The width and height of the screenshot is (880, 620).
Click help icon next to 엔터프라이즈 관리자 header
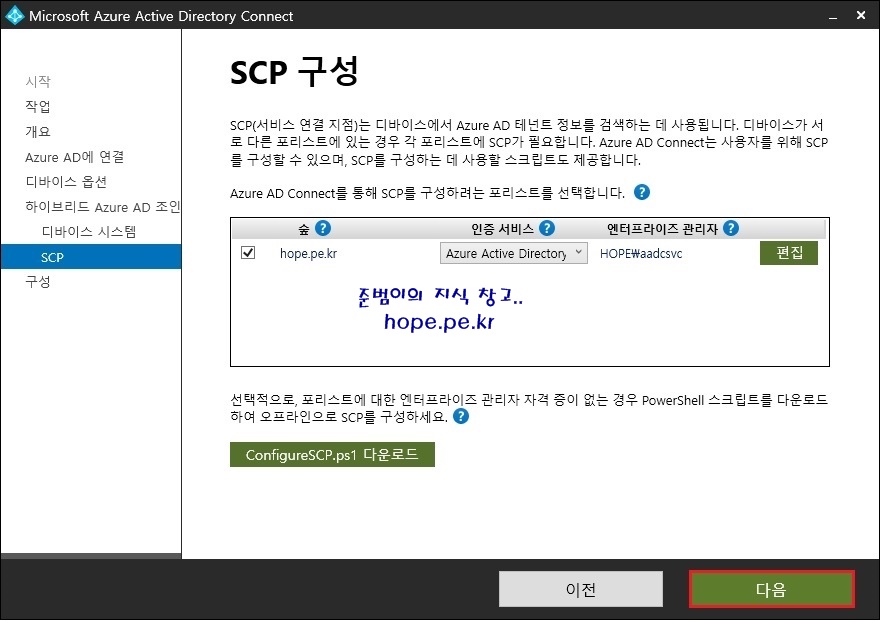click(731, 228)
